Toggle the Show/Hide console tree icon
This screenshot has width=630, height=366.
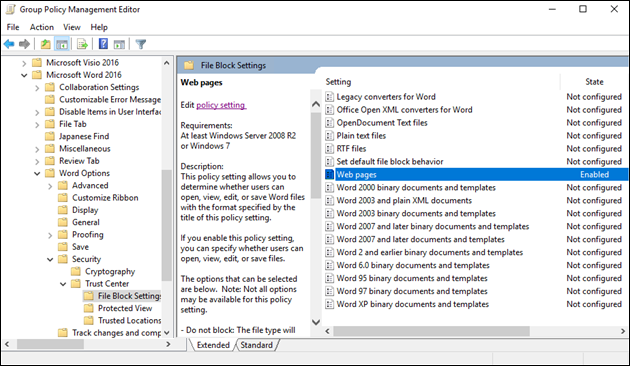[x=62, y=44]
